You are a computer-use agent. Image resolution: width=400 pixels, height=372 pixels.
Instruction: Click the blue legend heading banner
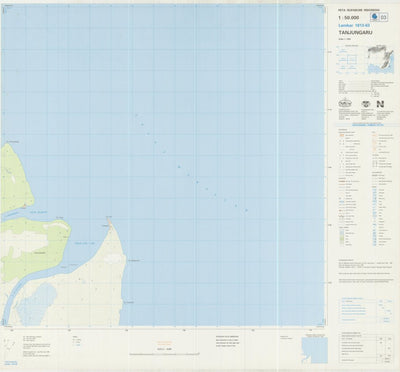coord(368,125)
